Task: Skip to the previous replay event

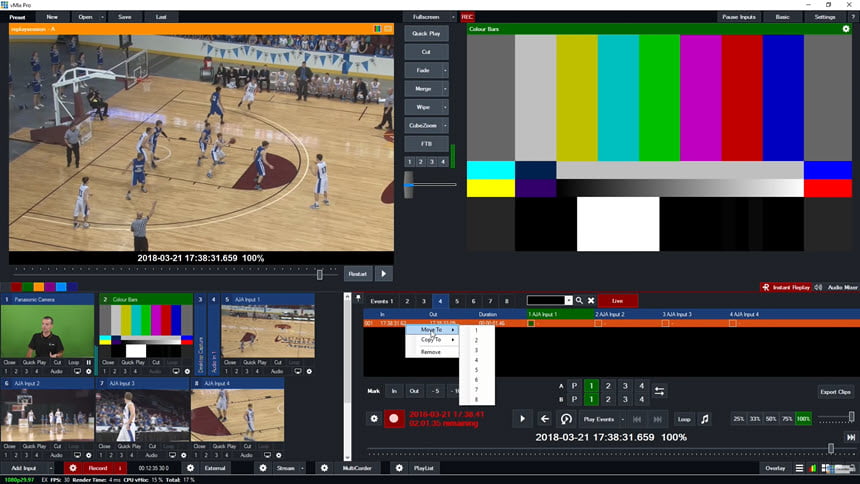Action: (637, 419)
